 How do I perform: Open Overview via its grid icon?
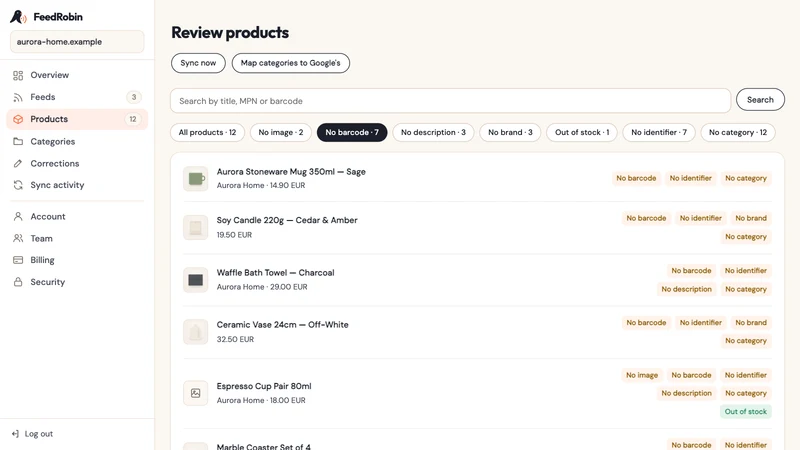point(18,76)
